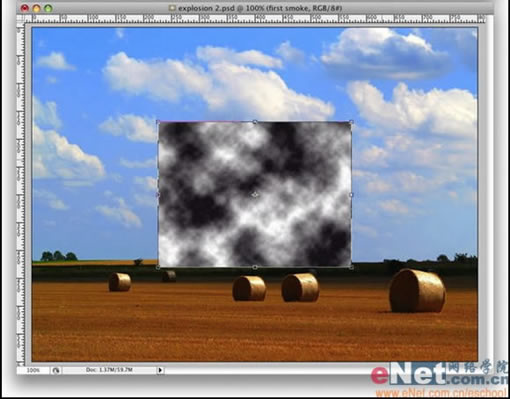Click the transform center reference point
The width and height of the screenshot is (510, 399).
click(x=255, y=195)
